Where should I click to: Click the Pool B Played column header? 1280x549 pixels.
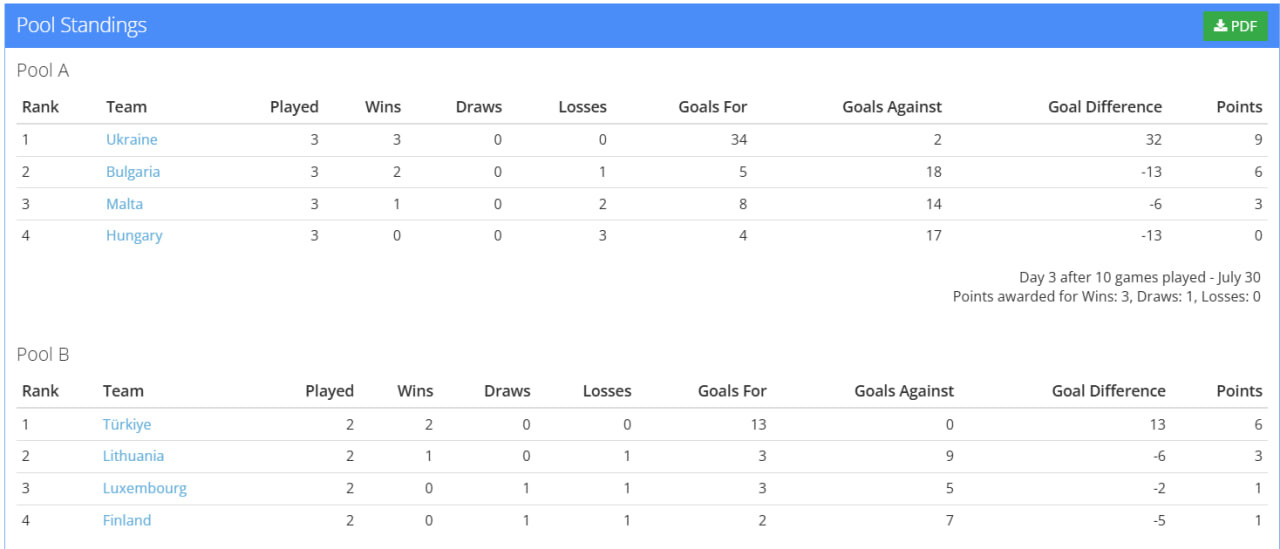tap(330, 391)
